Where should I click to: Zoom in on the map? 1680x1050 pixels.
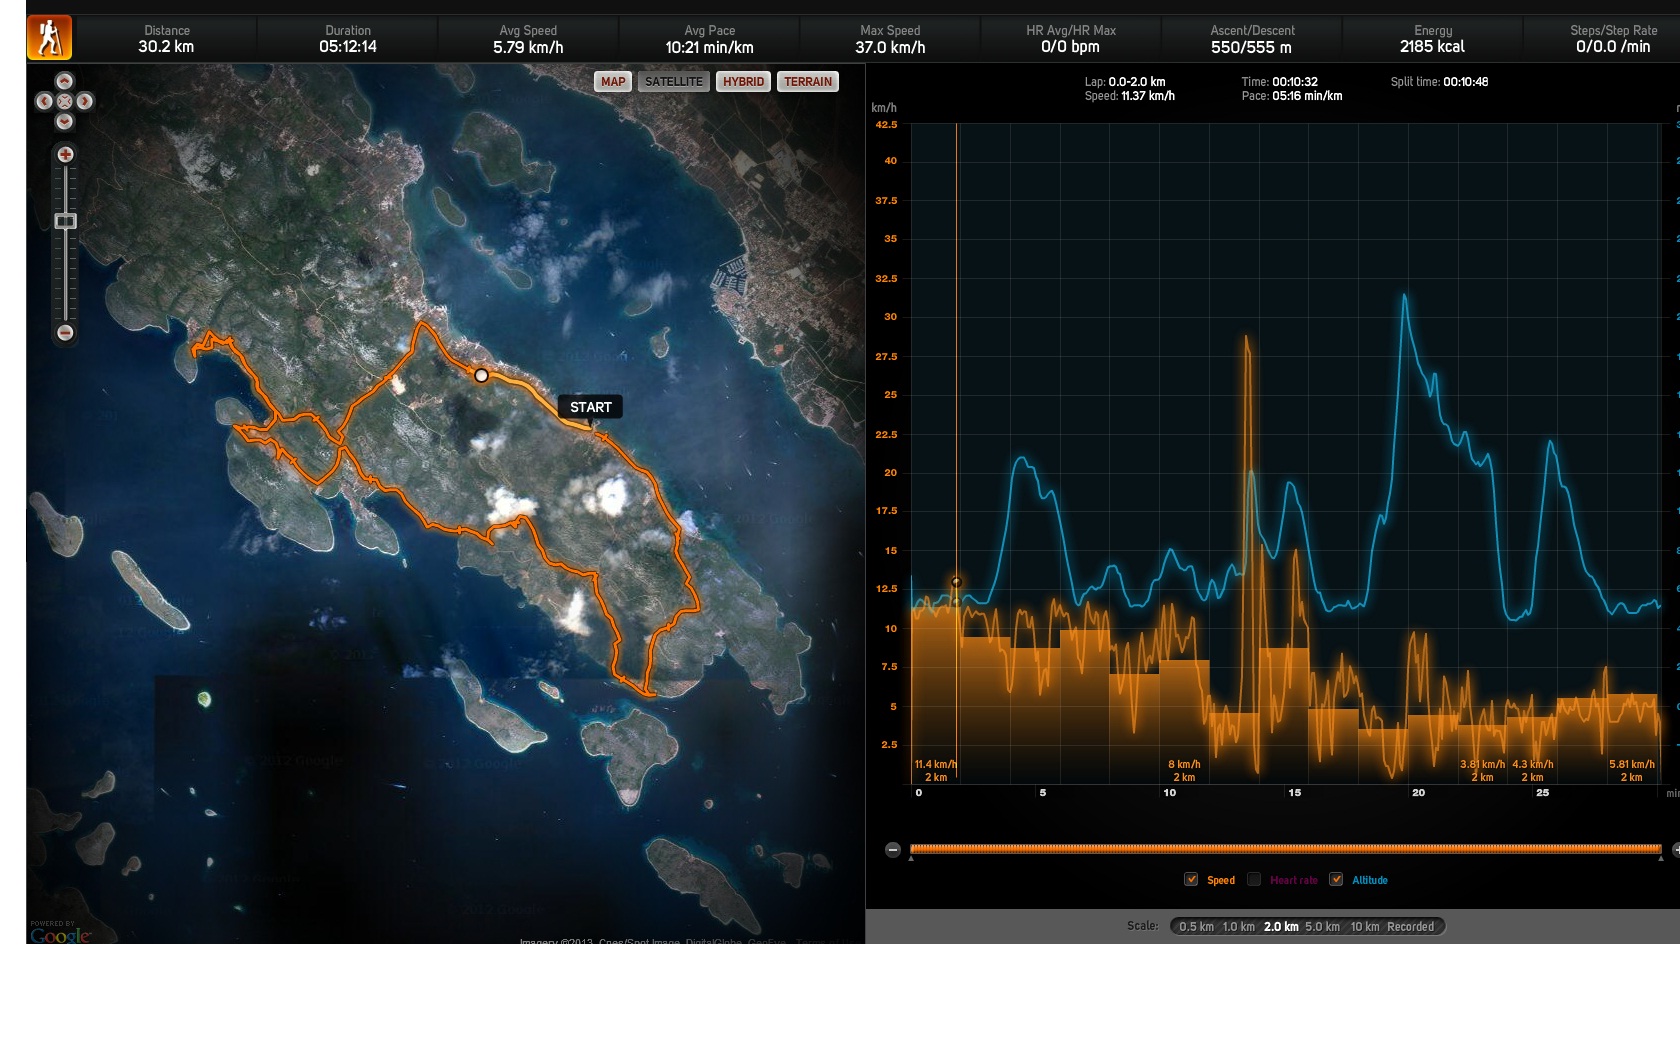click(x=65, y=154)
